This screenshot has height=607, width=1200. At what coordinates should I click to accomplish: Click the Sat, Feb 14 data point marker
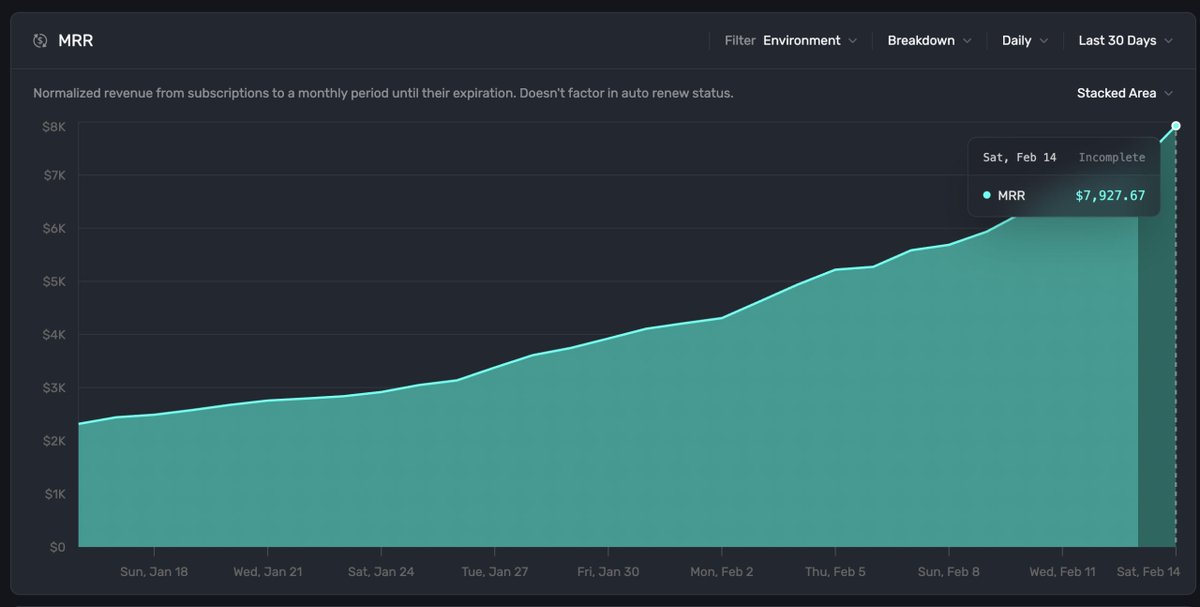pos(1176,126)
